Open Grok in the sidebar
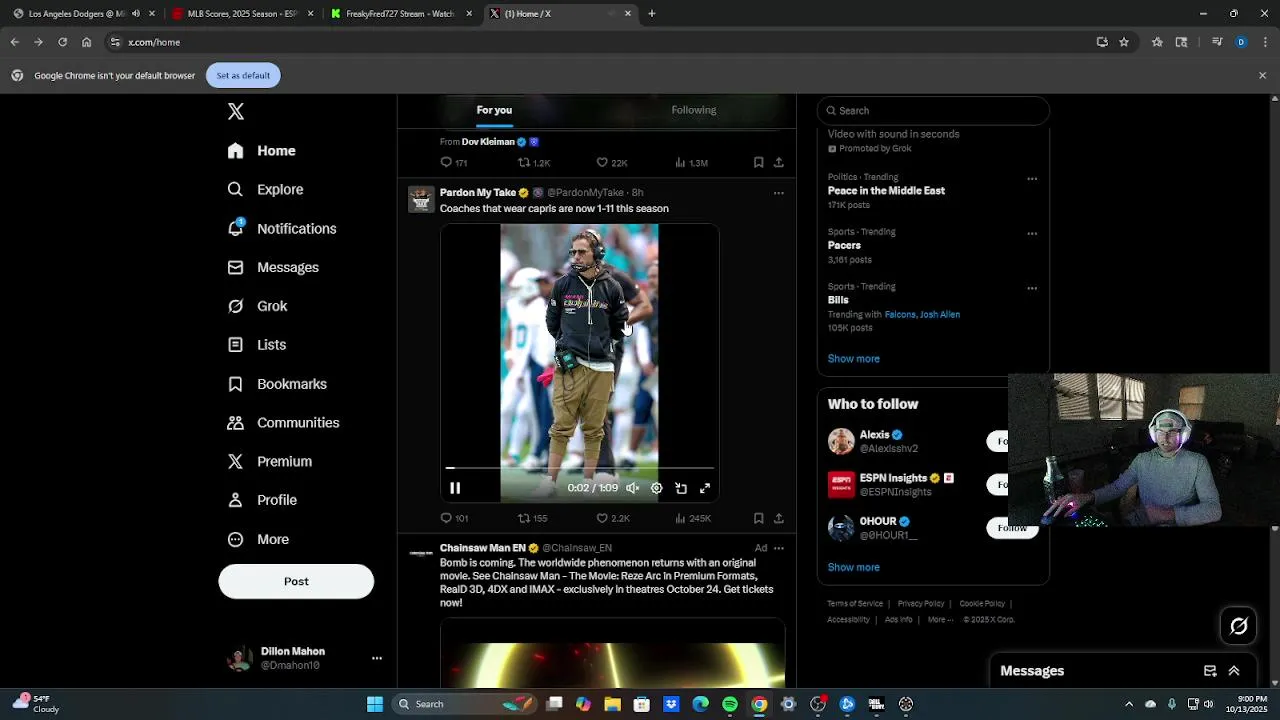This screenshot has height=720, width=1280. coord(257,306)
